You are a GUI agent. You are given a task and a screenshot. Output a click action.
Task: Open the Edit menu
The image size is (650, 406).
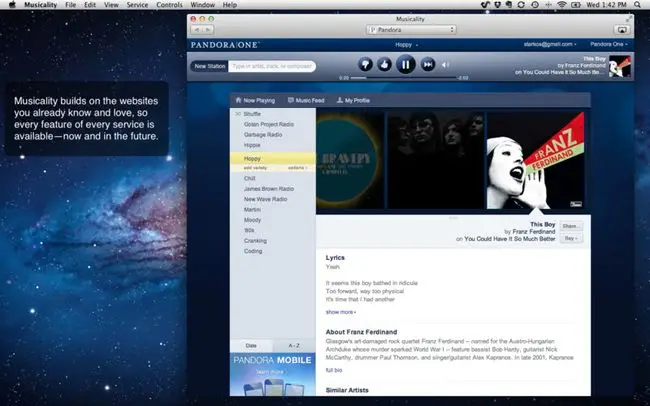click(x=90, y=5)
